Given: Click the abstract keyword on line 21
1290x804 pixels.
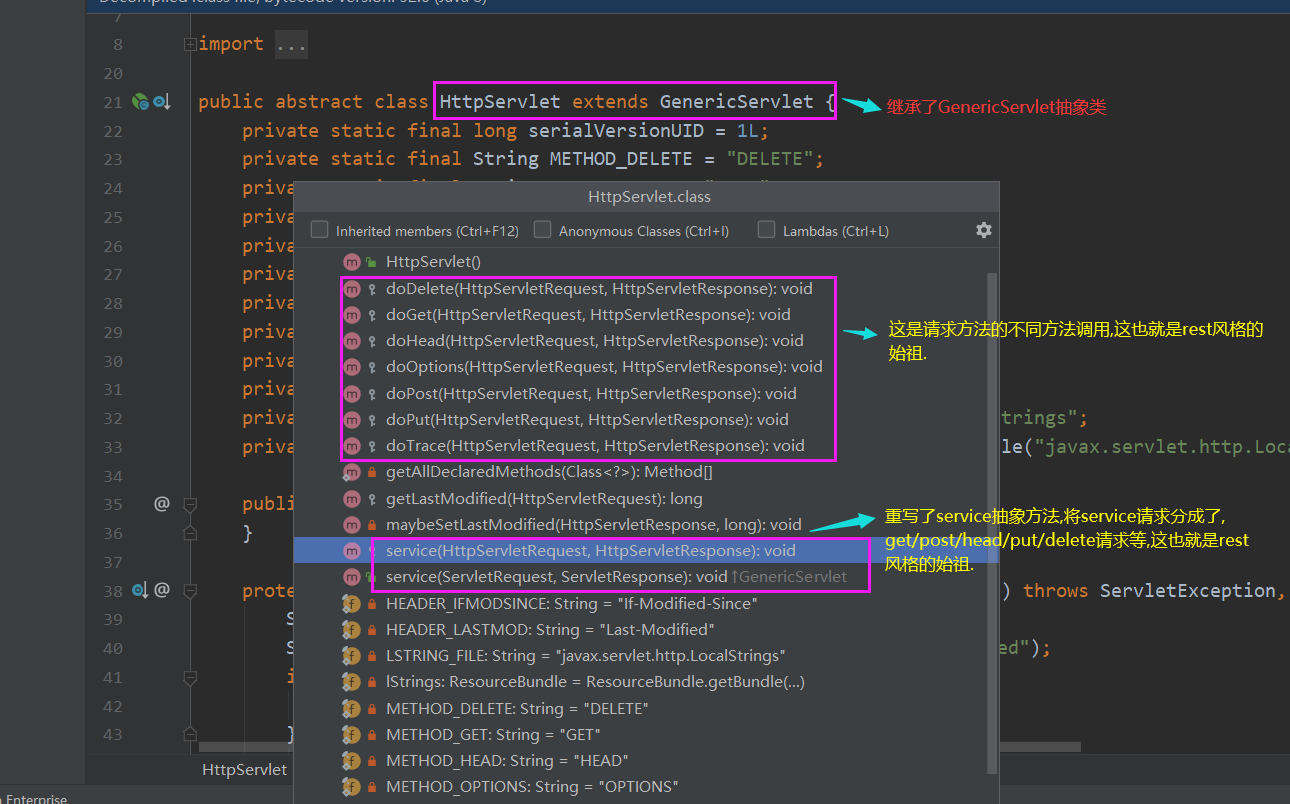Looking at the screenshot, I should pyautogui.click(x=319, y=101).
